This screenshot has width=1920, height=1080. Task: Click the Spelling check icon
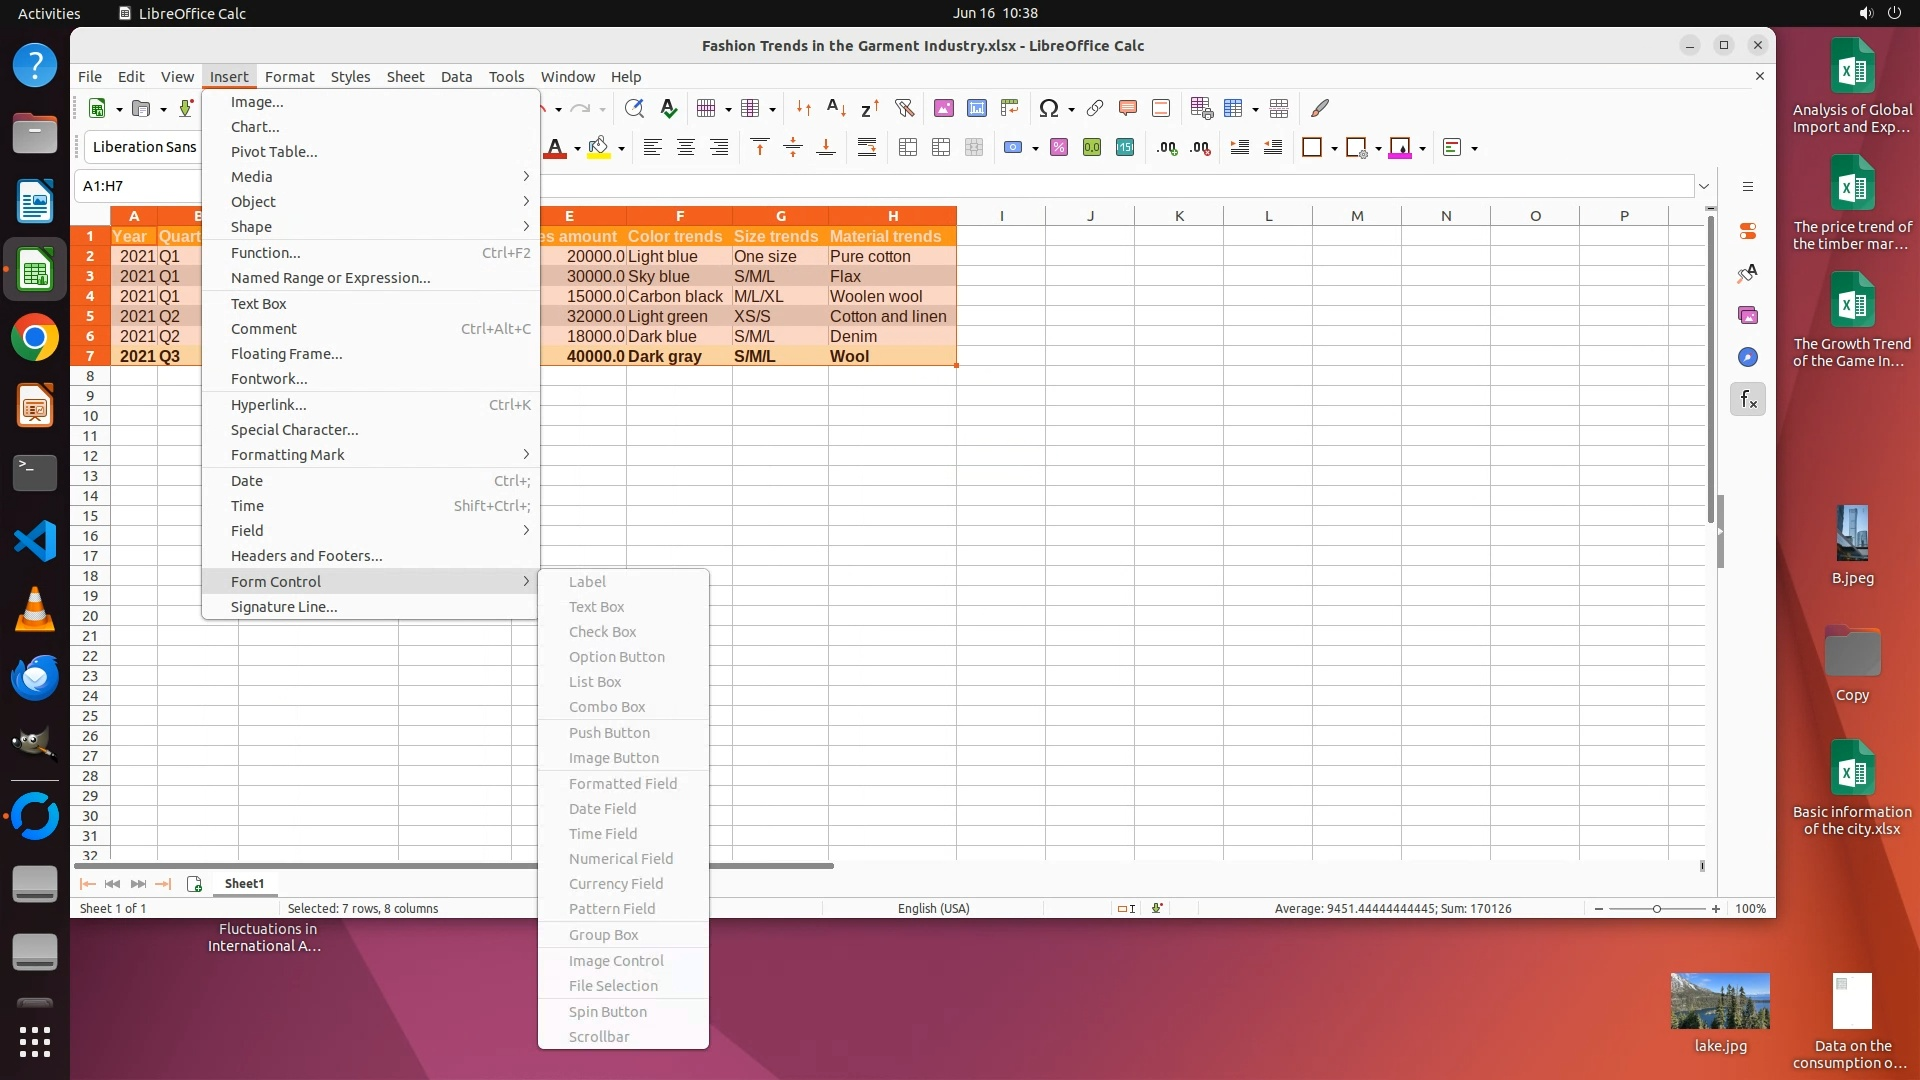coord(669,108)
